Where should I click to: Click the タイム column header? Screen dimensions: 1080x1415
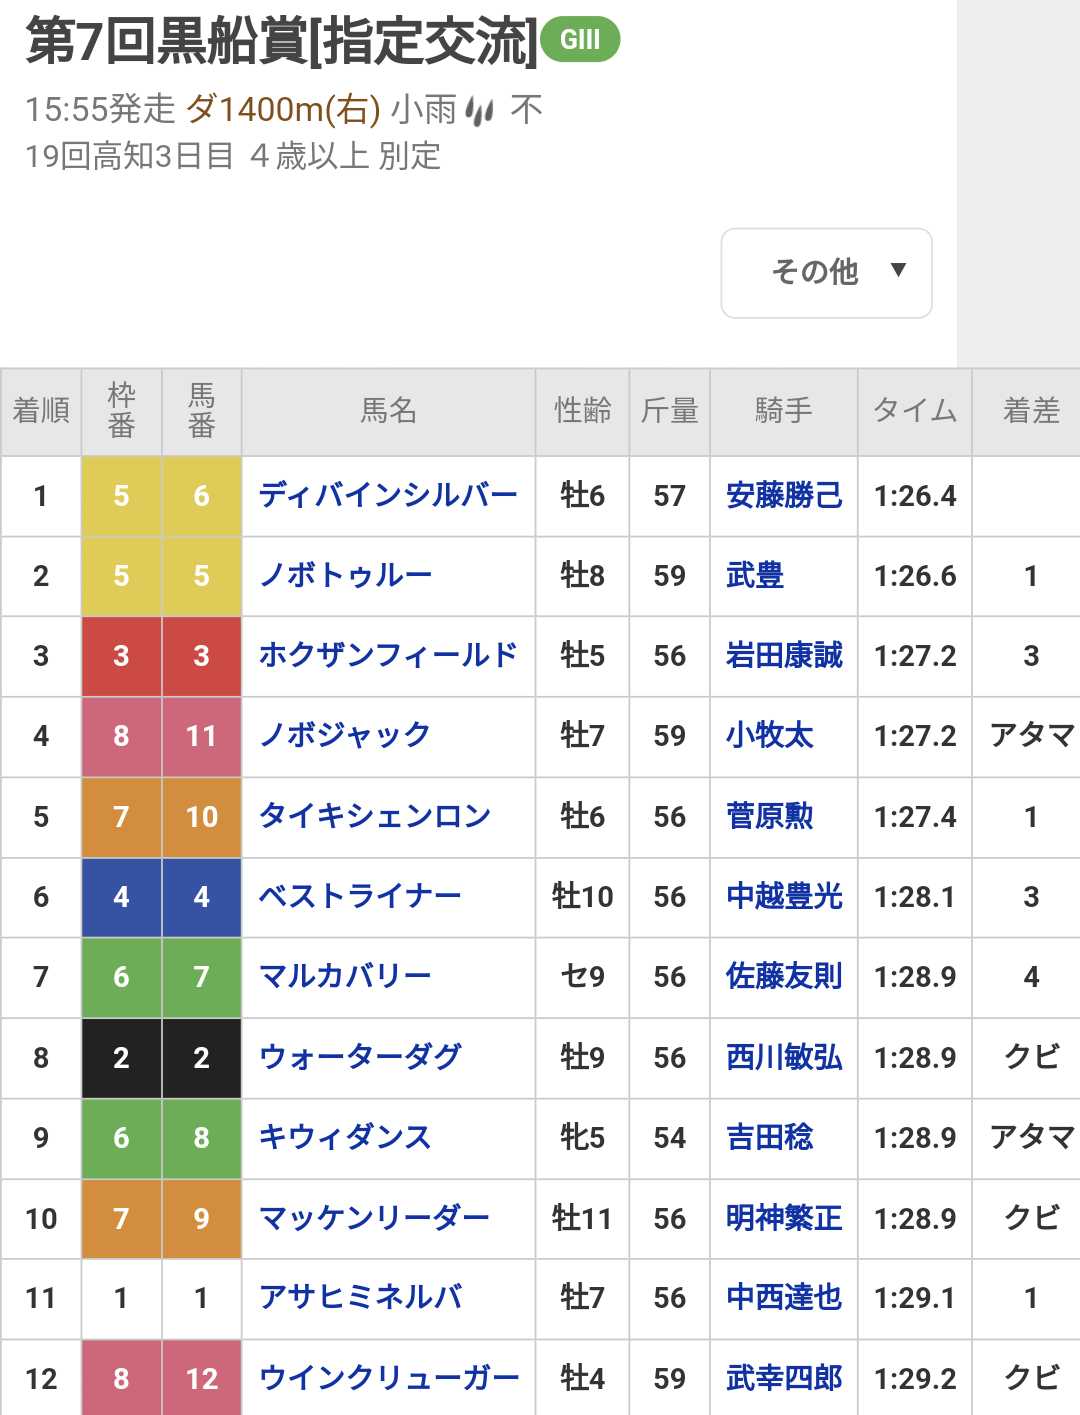(915, 412)
